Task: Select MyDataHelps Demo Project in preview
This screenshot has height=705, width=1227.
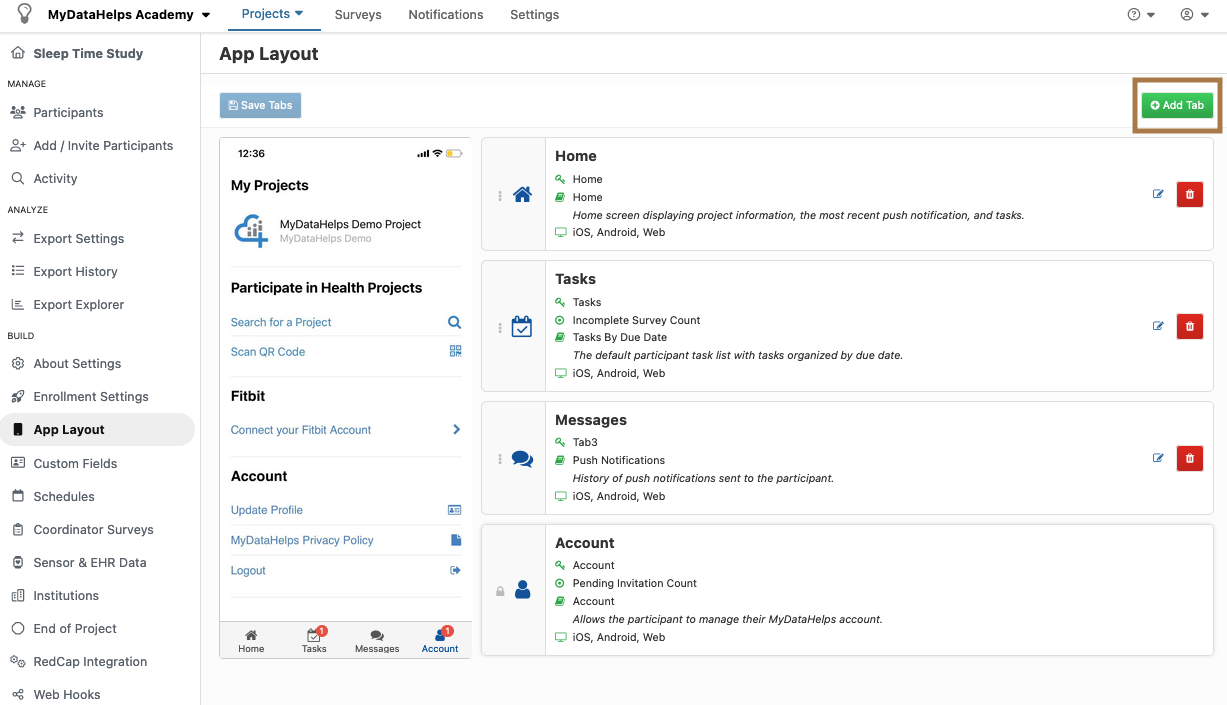Action: coord(346,230)
